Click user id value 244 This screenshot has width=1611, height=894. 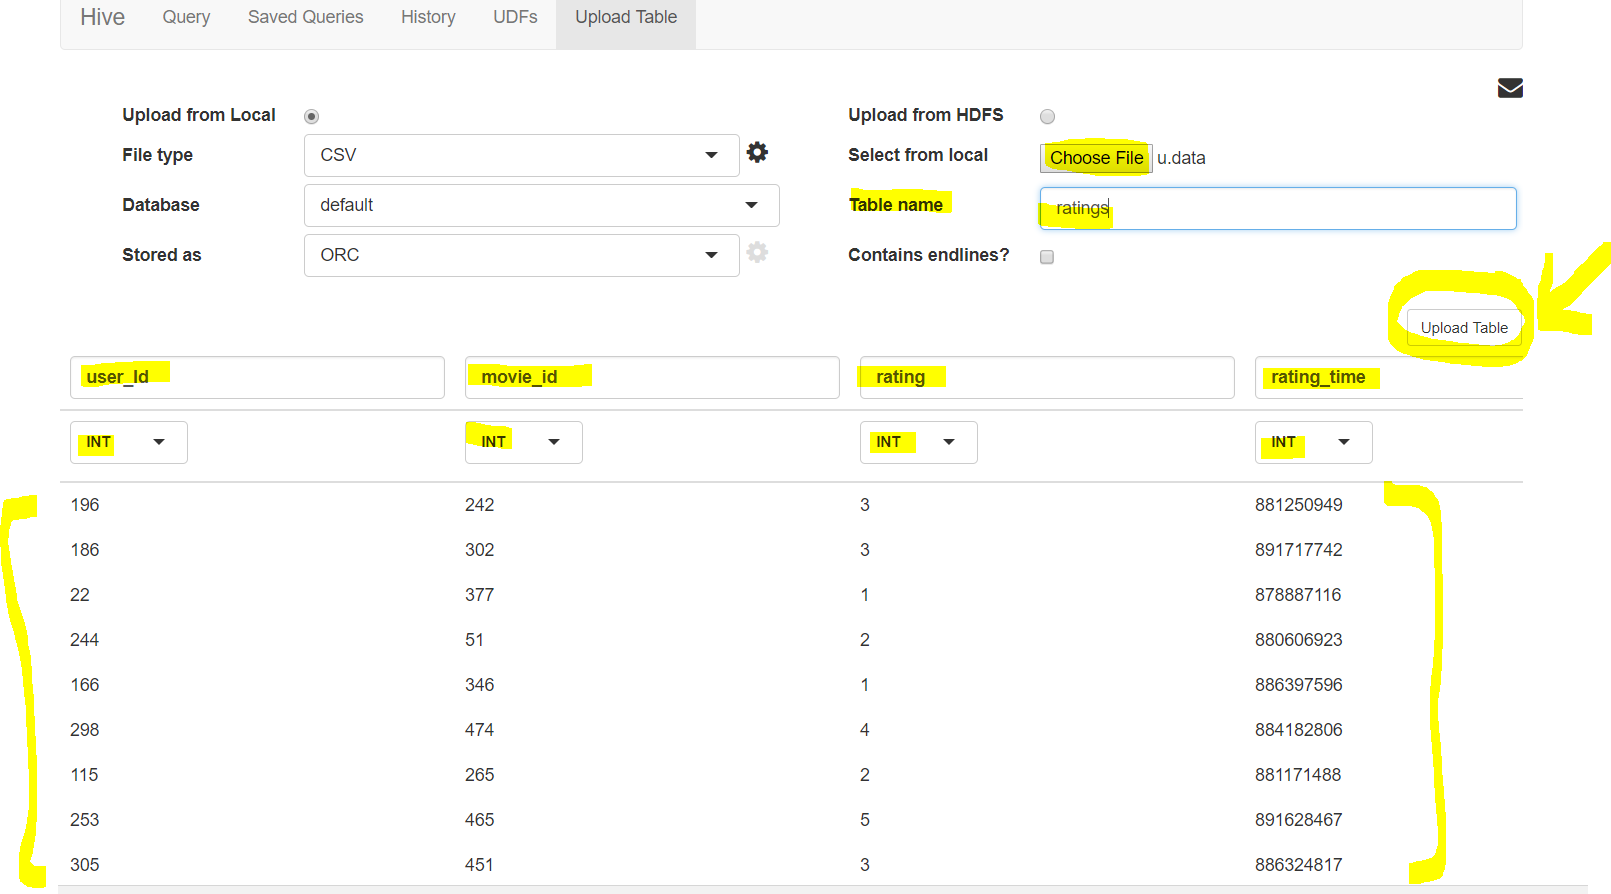85,640
